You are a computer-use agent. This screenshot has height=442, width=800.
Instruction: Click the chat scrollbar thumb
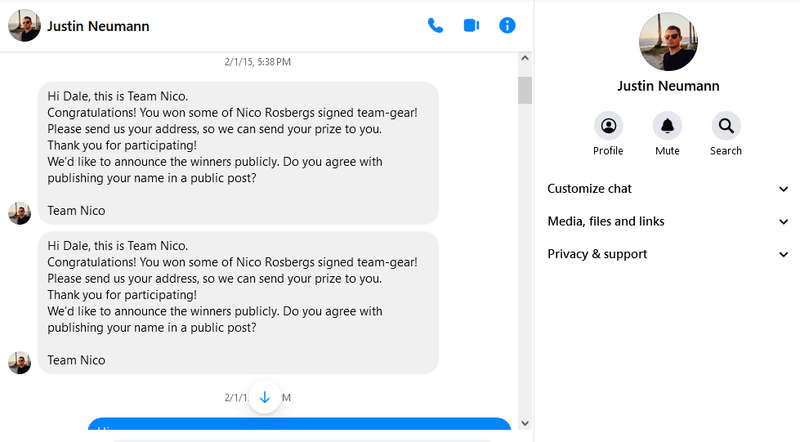click(x=525, y=90)
